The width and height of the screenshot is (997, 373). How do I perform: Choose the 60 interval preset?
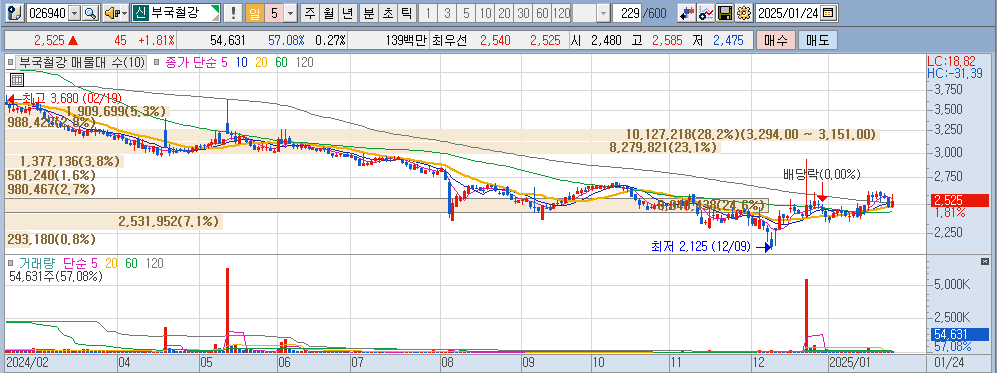coord(542,13)
